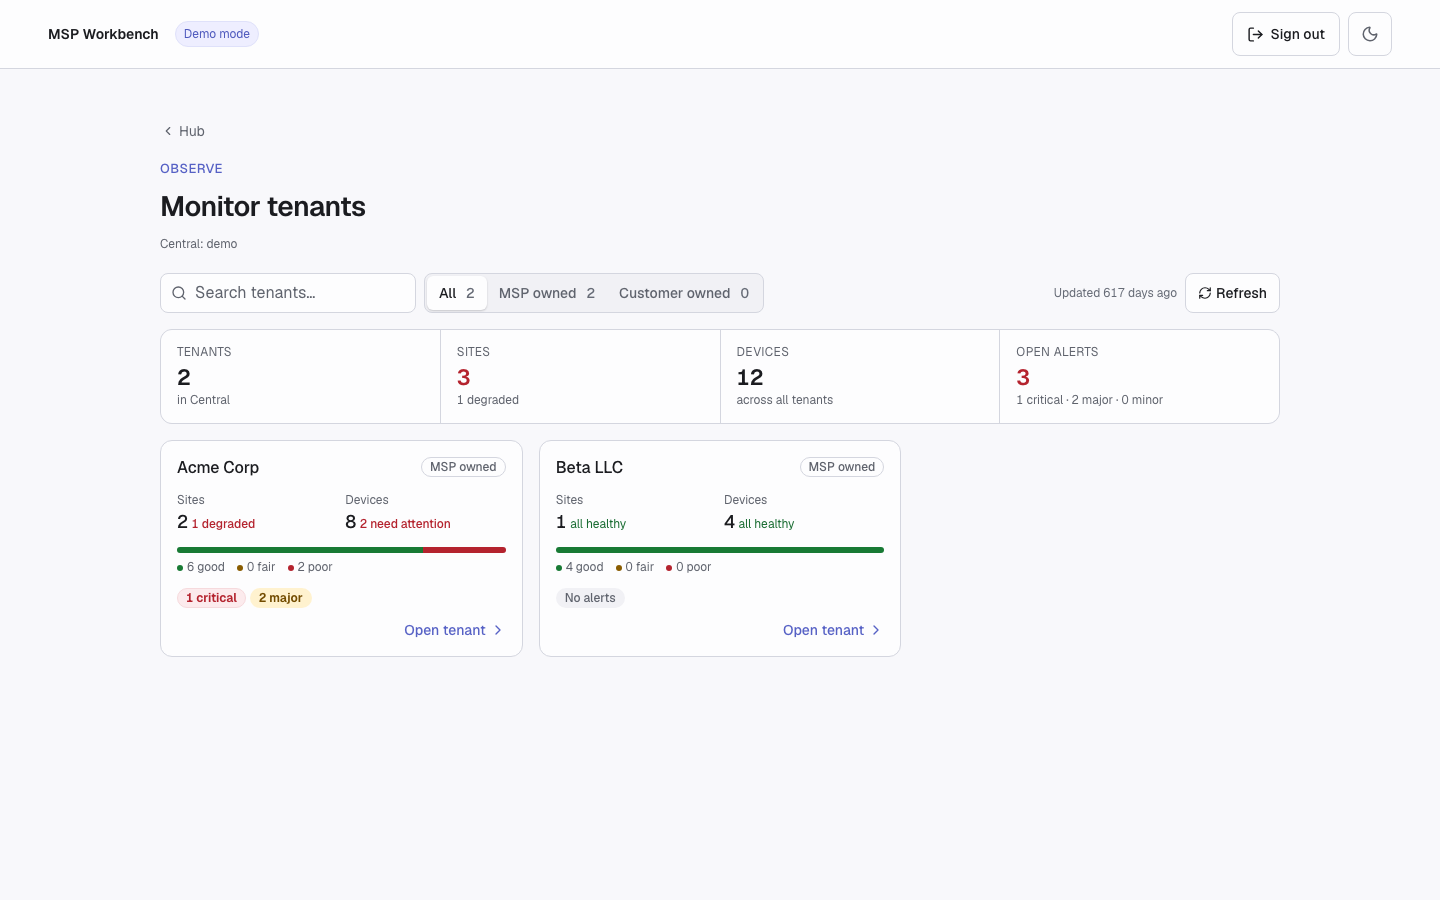Viewport: 1440px width, 900px height.
Task: Switch to MSP owned filter tab
Action: (547, 293)
